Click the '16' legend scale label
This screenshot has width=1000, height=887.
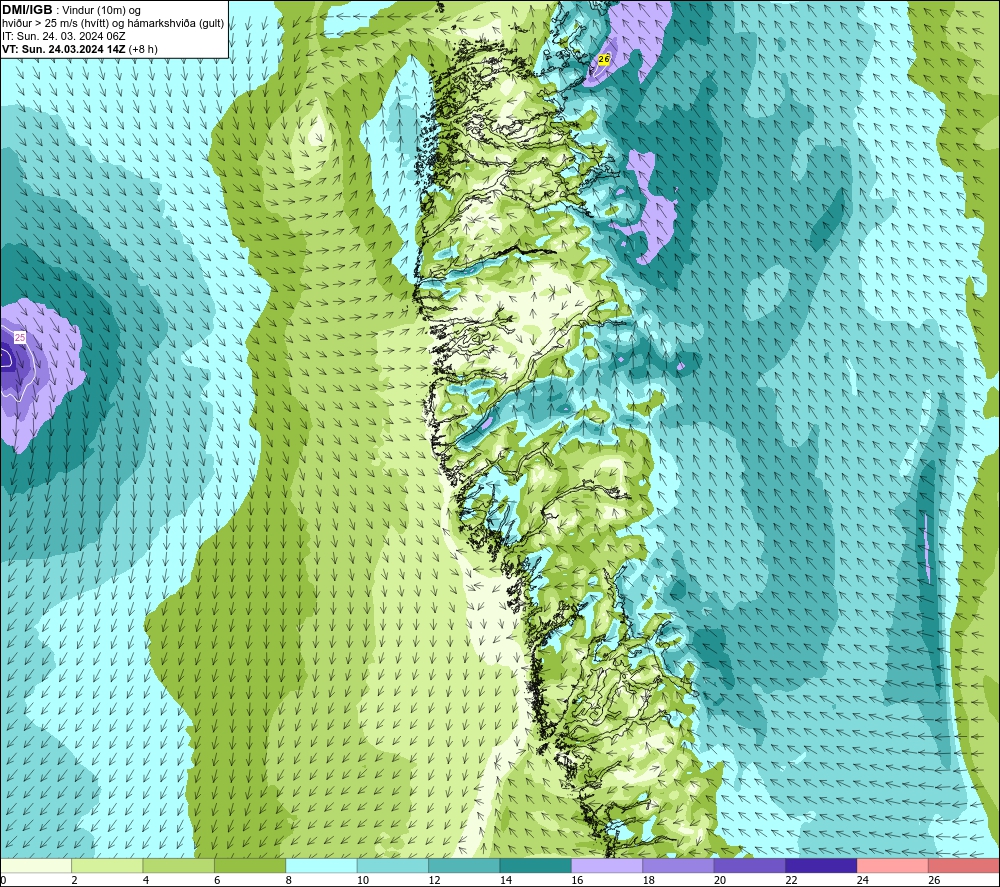[x=577, y=880]
